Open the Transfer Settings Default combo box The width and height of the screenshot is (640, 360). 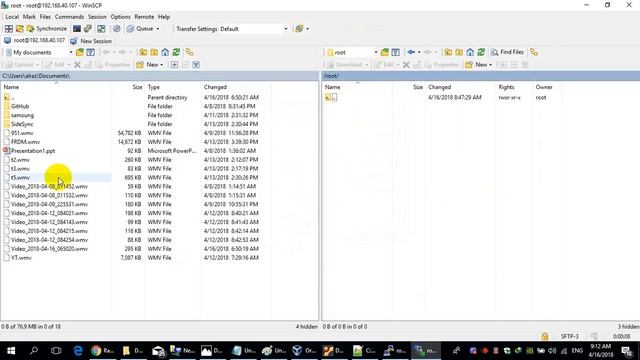pyautogui.click(x=253, y=29)
